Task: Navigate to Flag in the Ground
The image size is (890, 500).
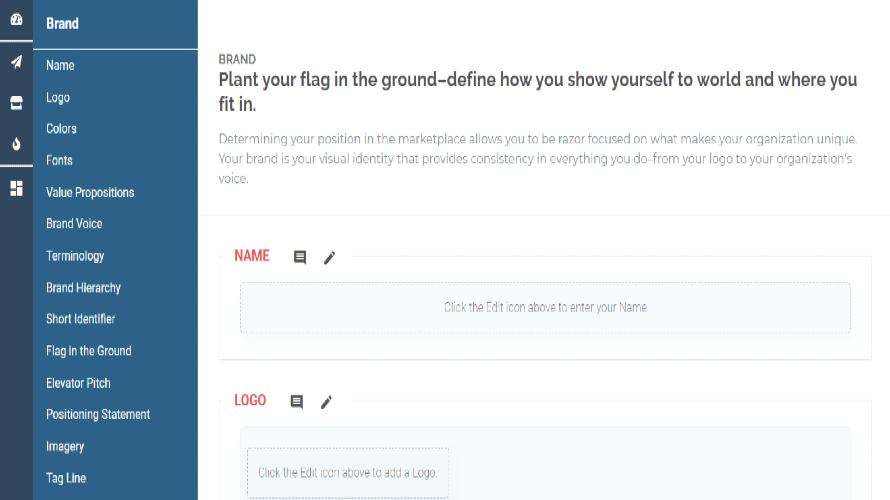Action: tap(89, 351)
